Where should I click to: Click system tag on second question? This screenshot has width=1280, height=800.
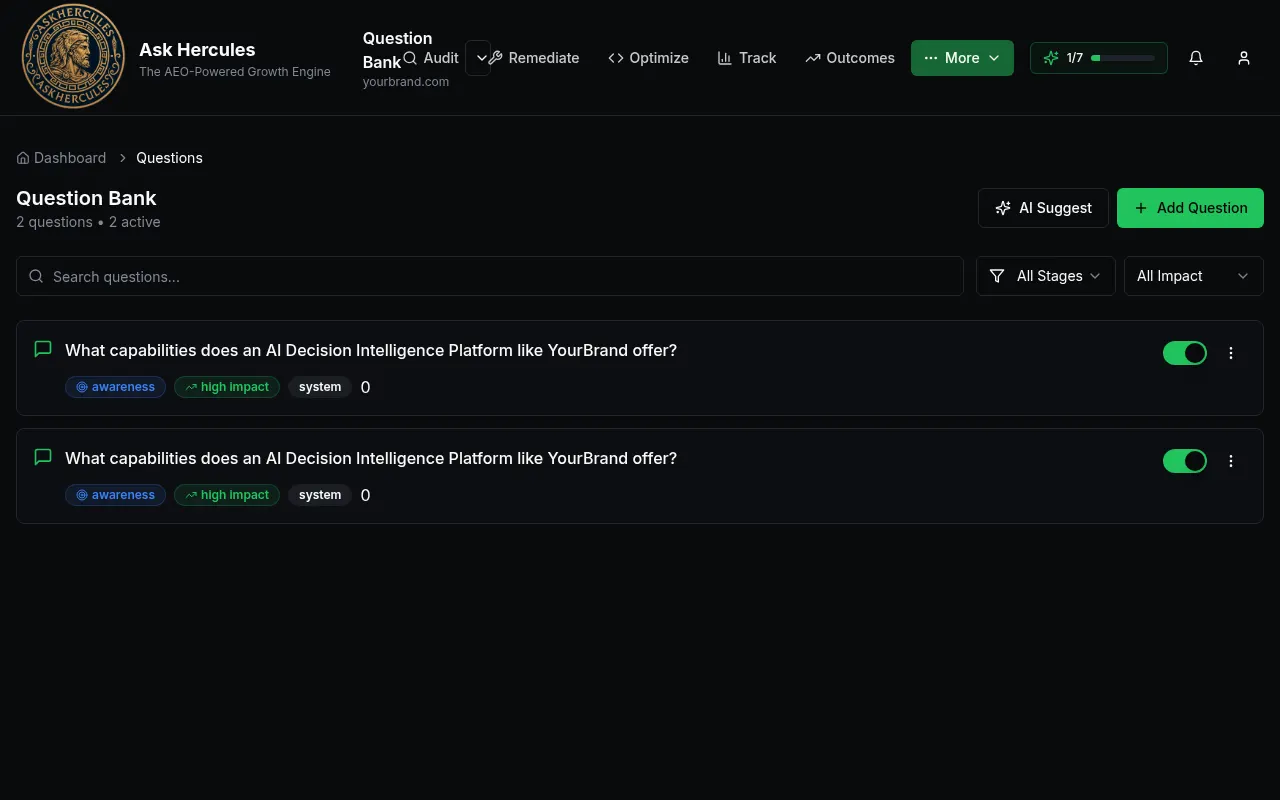click(320, 495)
